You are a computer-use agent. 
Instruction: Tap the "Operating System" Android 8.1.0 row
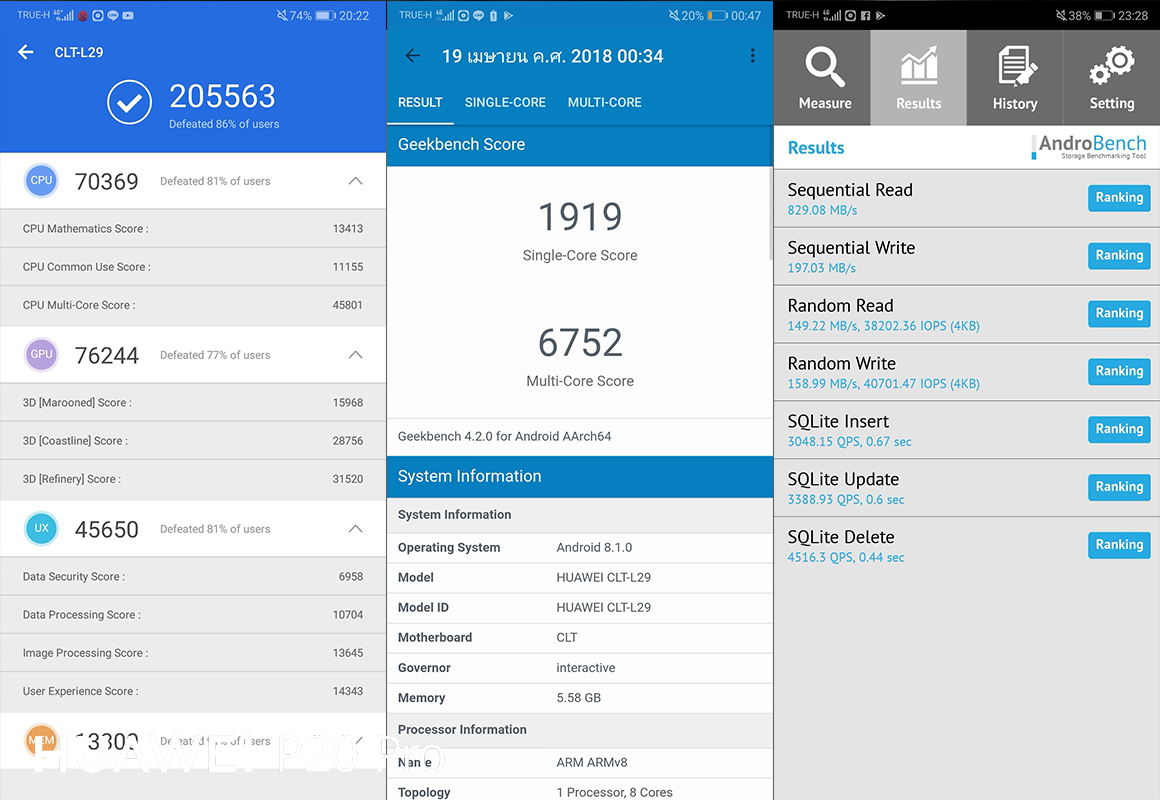coord(580,548)
